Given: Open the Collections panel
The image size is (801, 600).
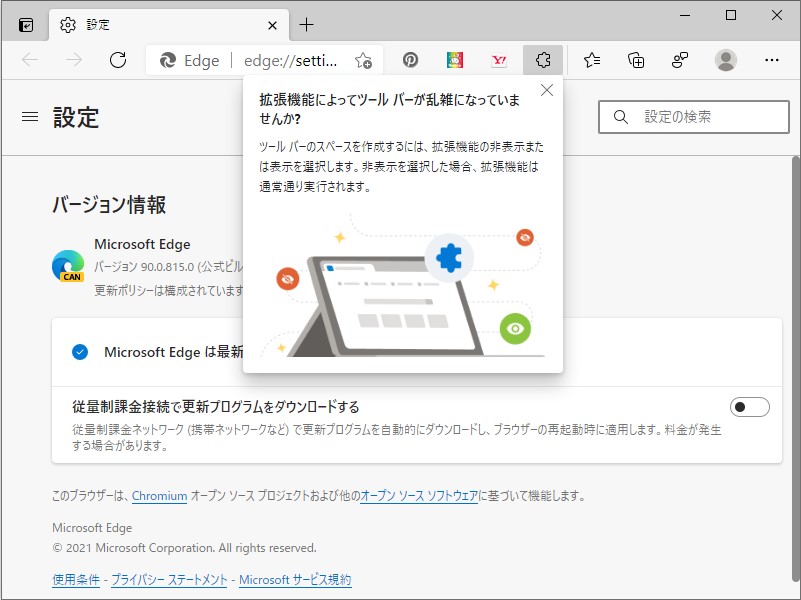Looking at the screenshot, I should click(x=635, y=60).
